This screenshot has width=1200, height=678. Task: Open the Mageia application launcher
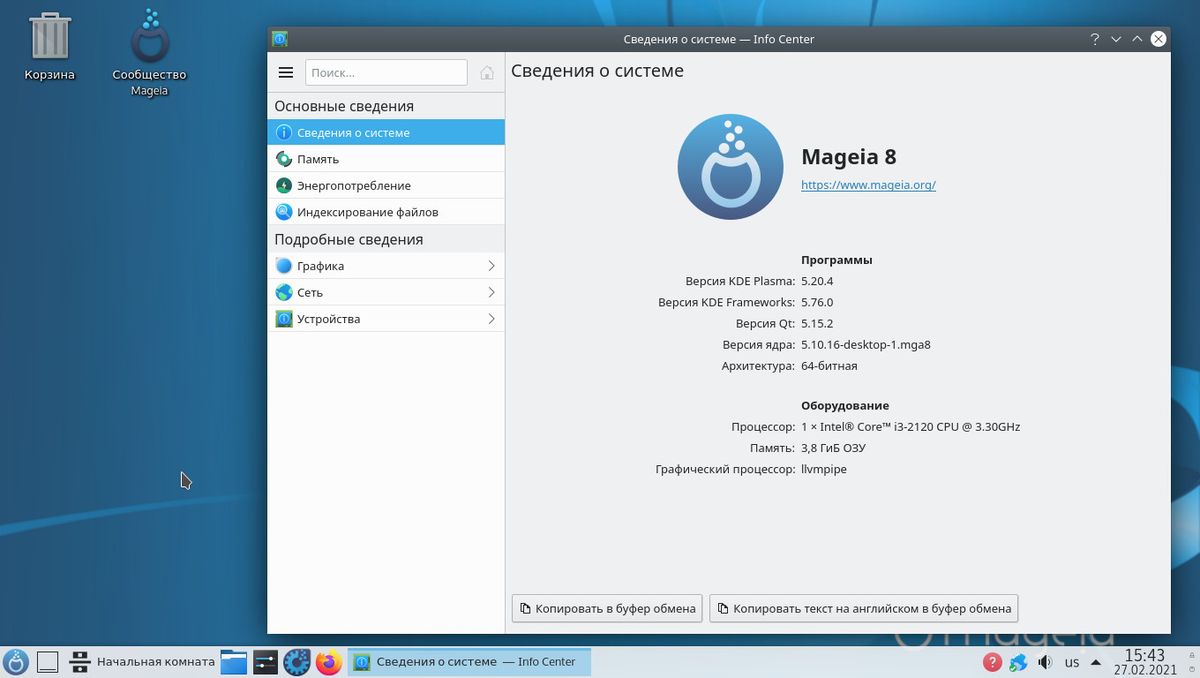click(15, 662)
